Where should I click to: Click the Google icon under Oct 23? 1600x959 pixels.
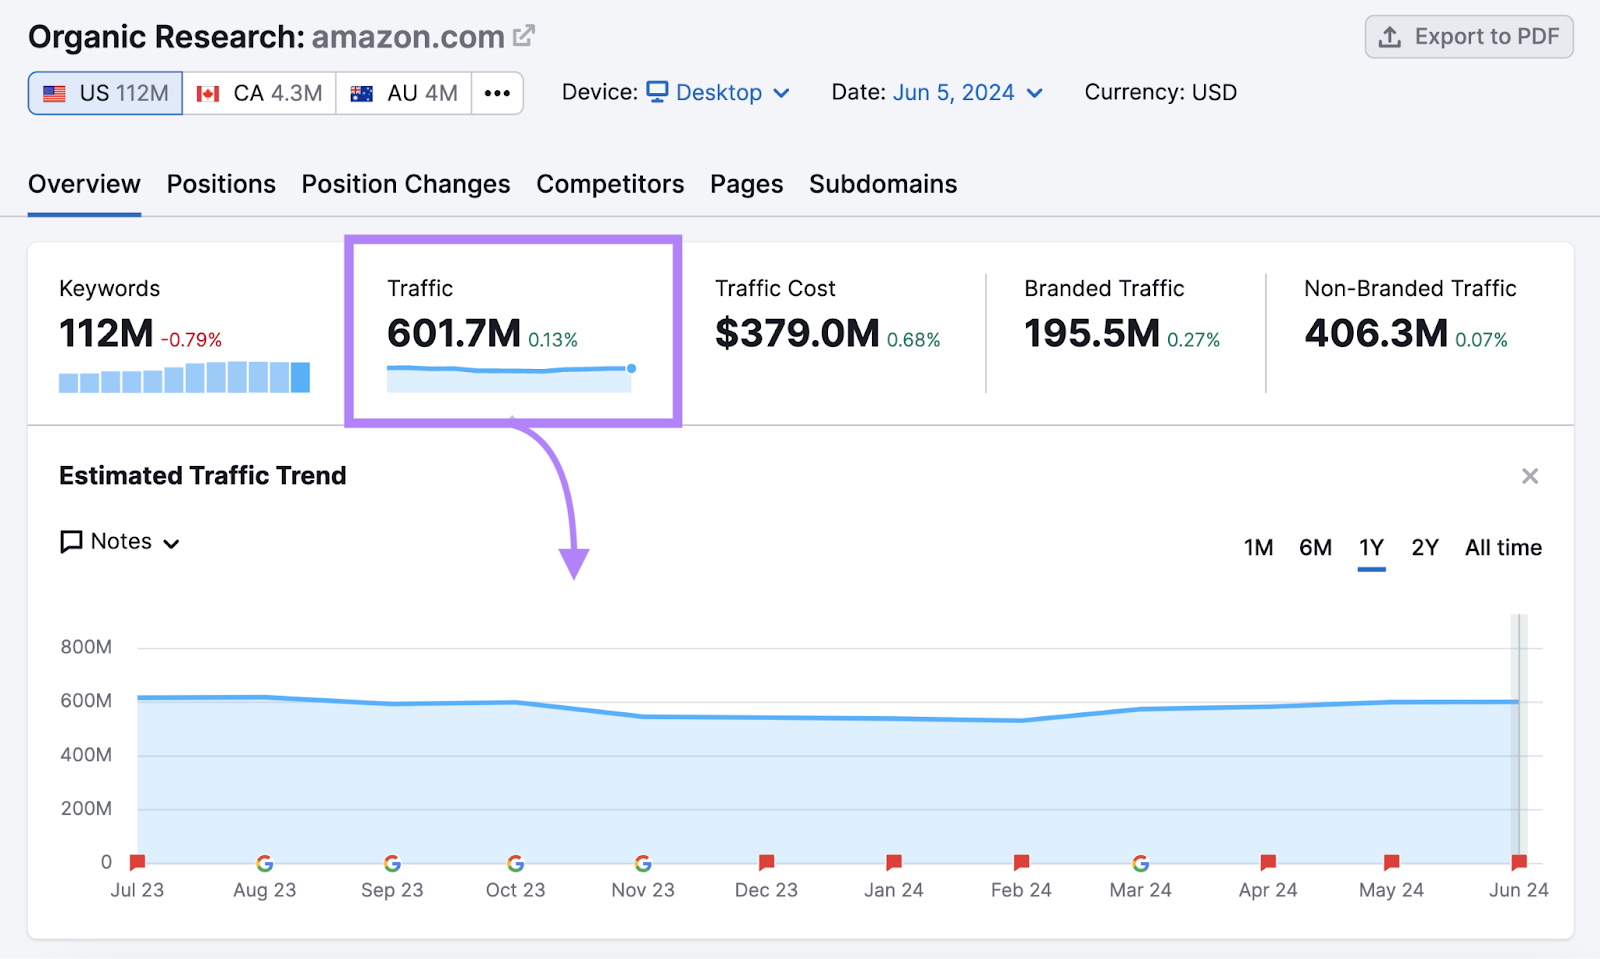(x=516, y=862)
